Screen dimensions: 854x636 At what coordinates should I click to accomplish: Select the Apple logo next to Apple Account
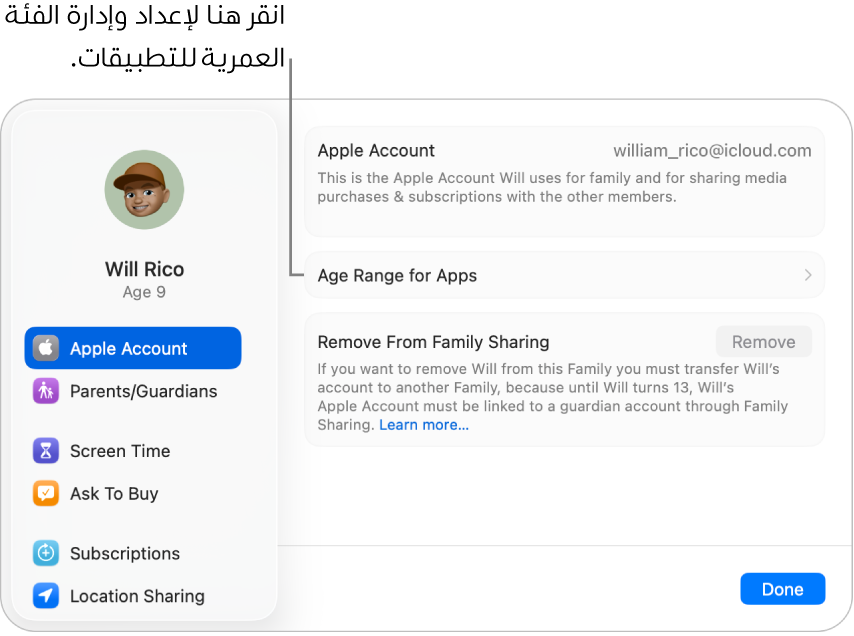coord(45,347)
